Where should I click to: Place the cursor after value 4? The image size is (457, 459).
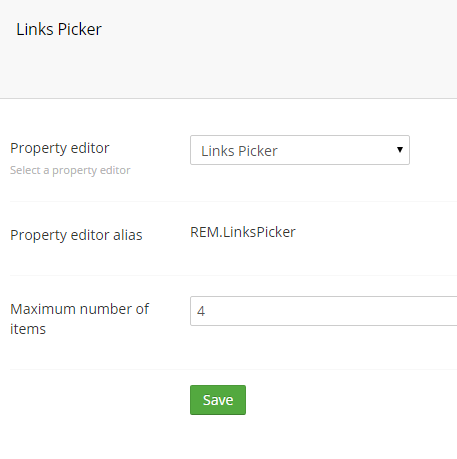[x=206, y=311]
